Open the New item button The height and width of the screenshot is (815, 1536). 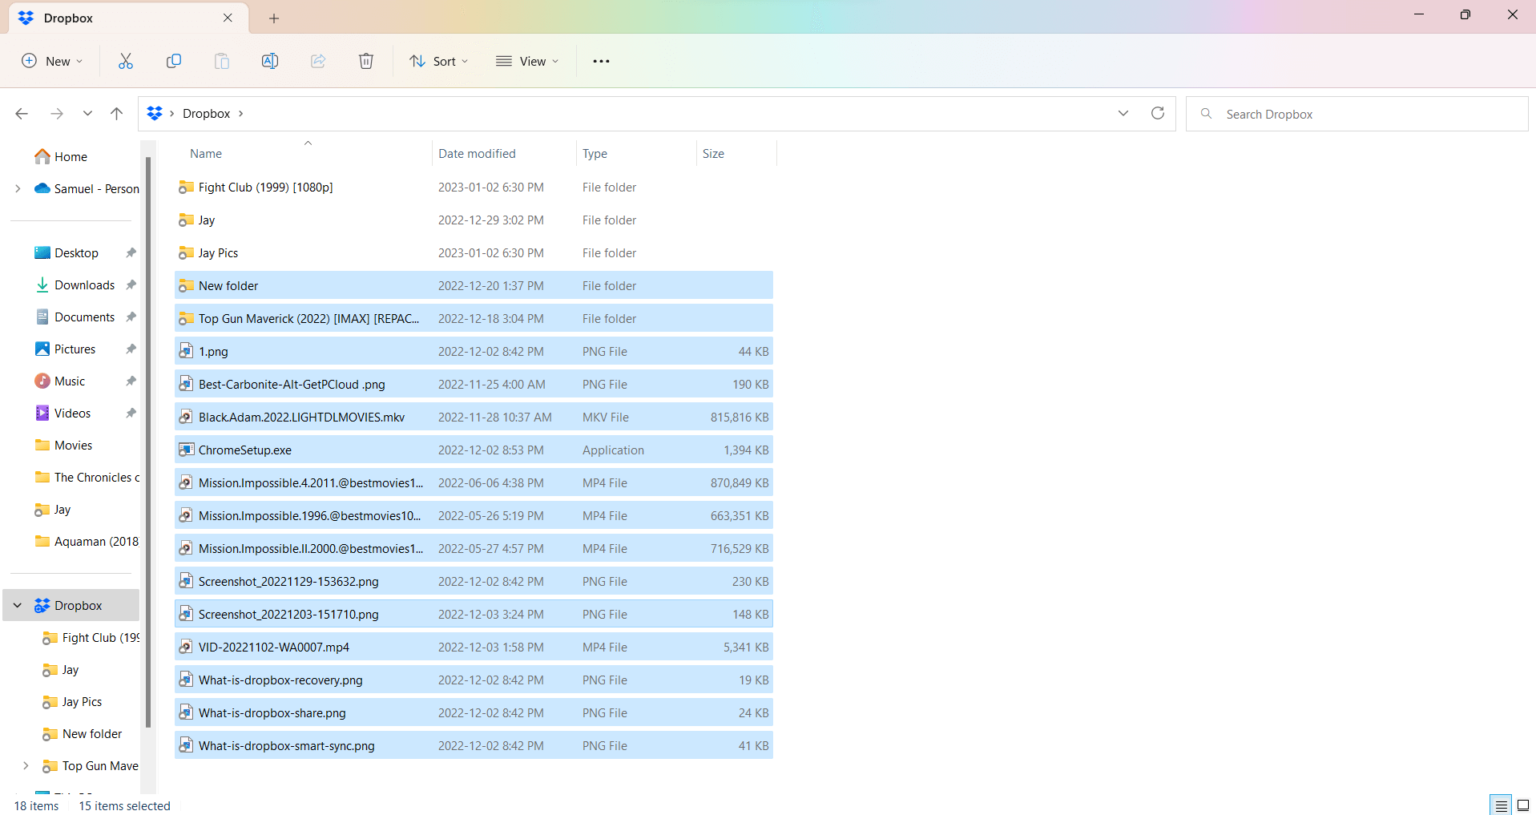(x=51, y=61)
